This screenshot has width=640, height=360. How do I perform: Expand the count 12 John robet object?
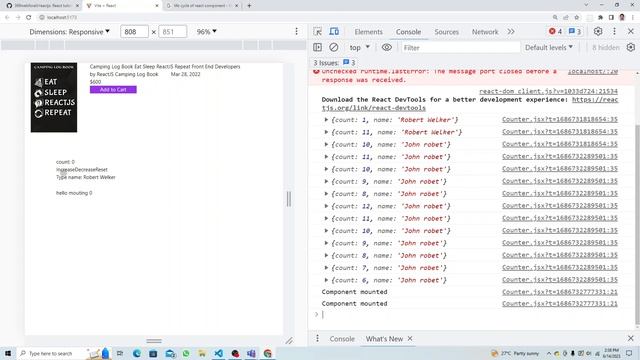click(326, 206)
